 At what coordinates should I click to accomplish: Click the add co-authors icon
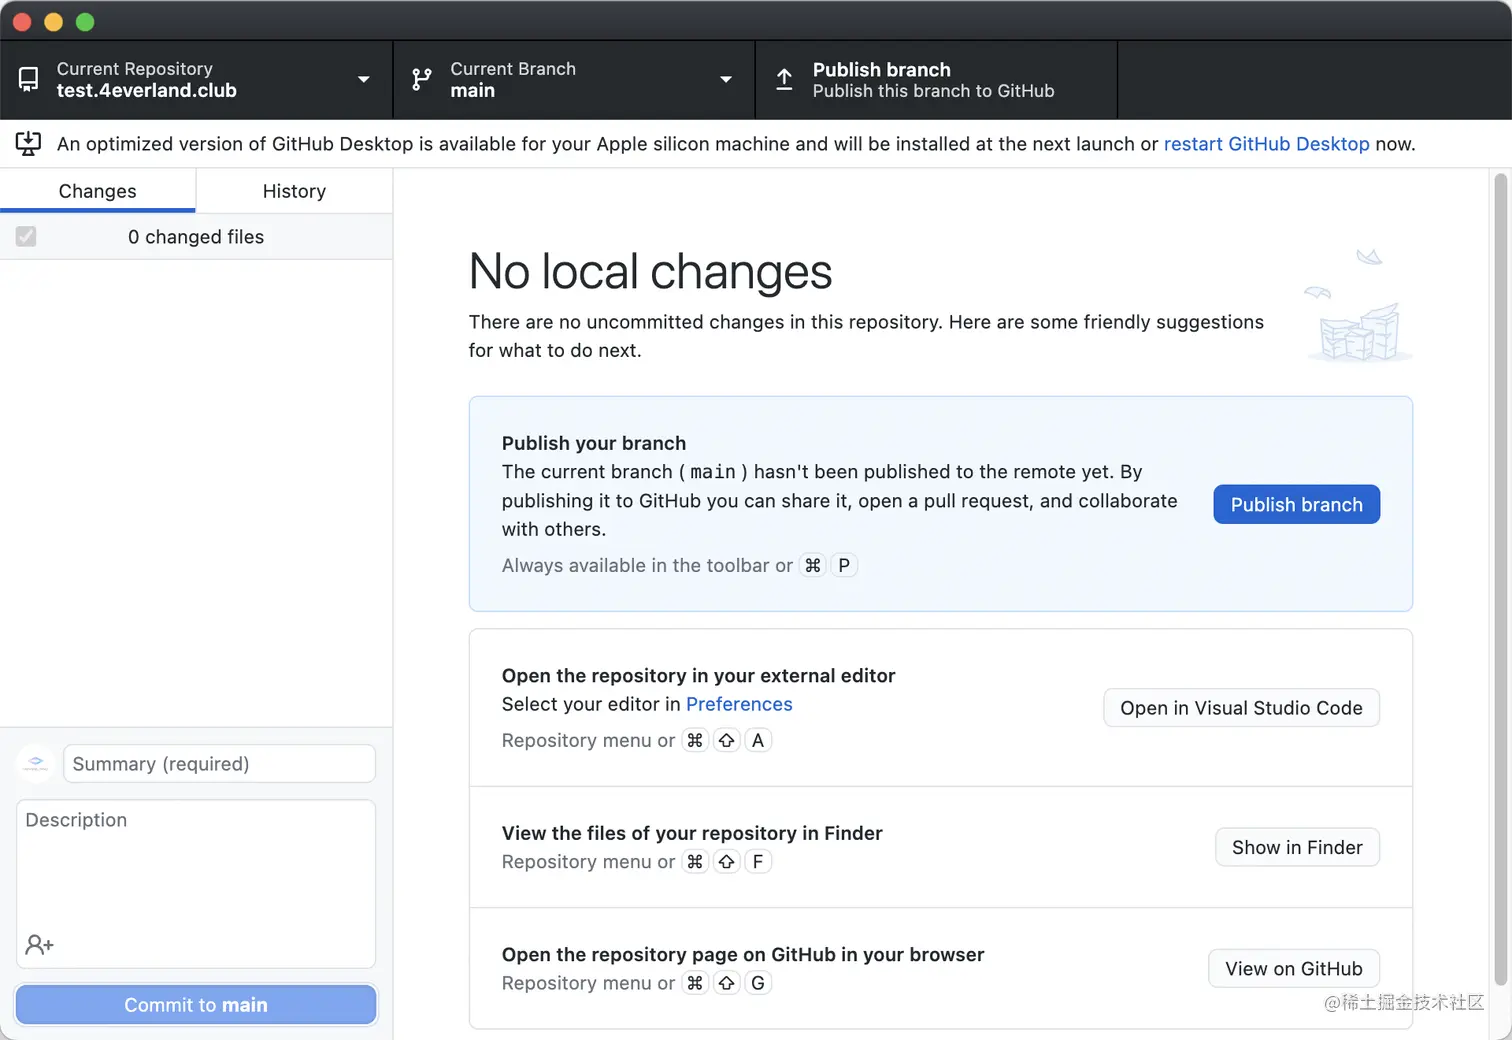click(x=39, y=944)
